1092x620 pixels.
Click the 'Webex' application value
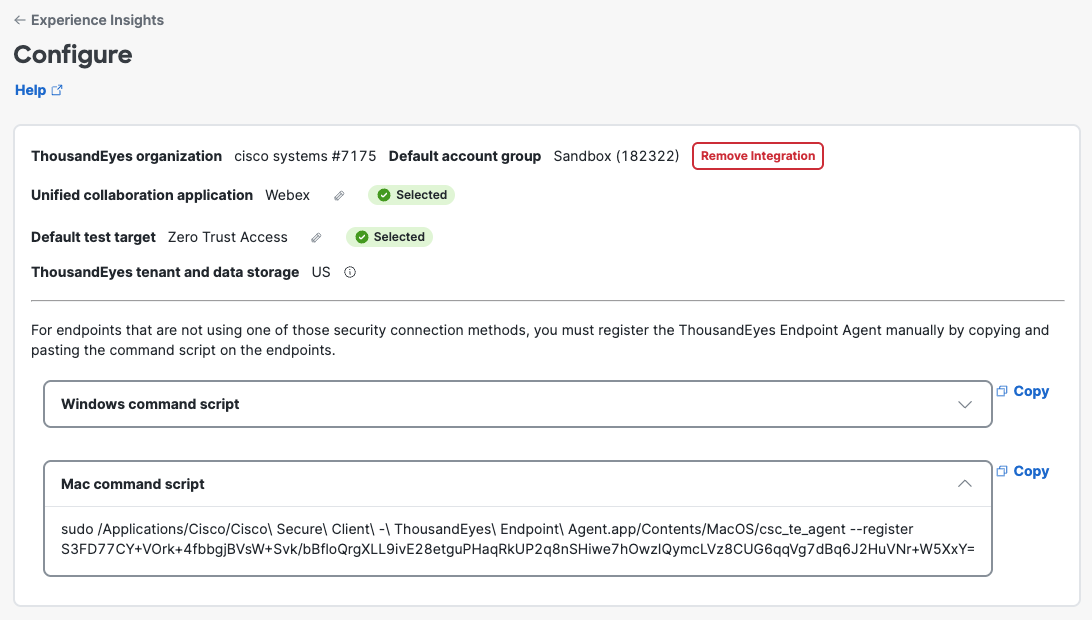pyautogui.click(x=288, y=195)
